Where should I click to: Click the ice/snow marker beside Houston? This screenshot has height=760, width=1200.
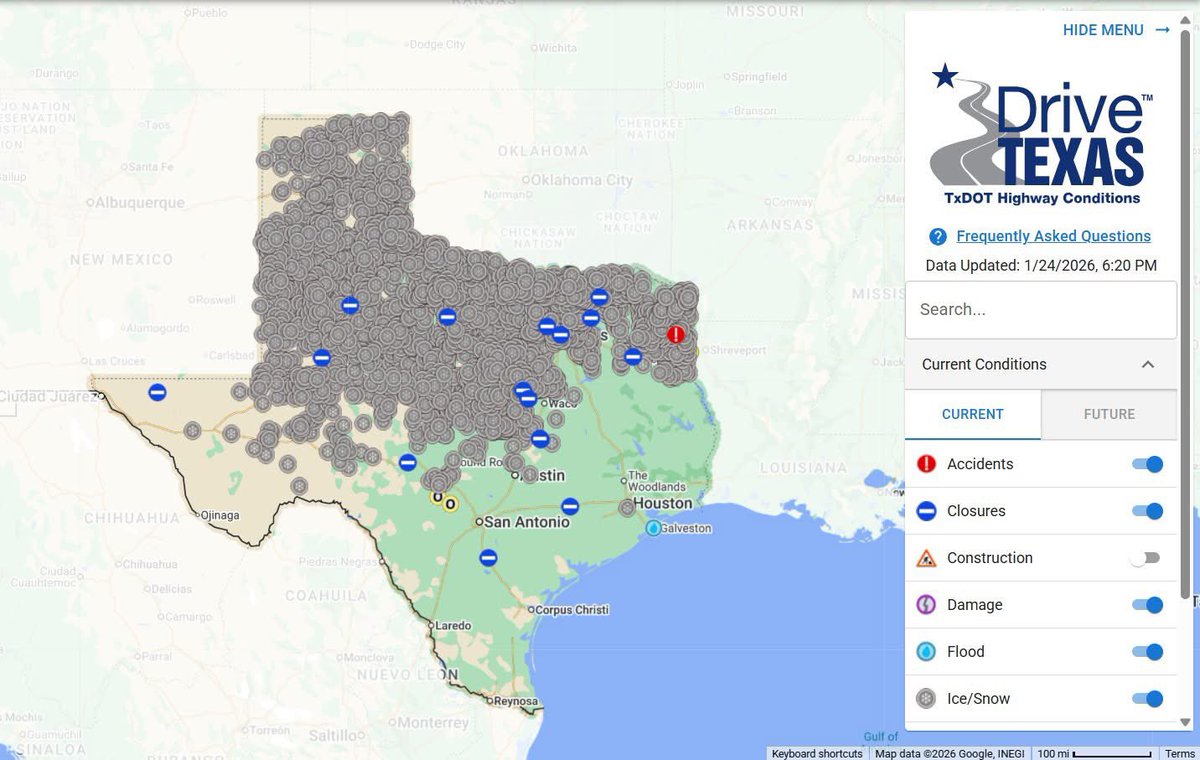[x=627, y=508]
